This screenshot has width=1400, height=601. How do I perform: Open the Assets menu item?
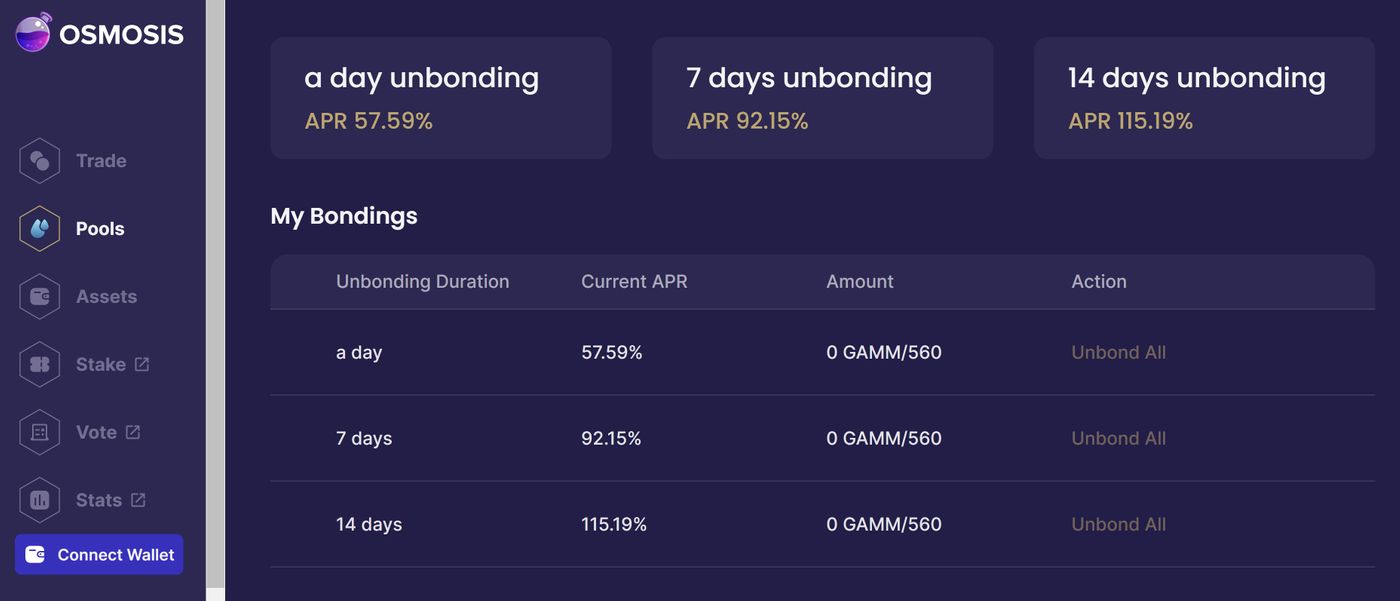pos(106,297)
